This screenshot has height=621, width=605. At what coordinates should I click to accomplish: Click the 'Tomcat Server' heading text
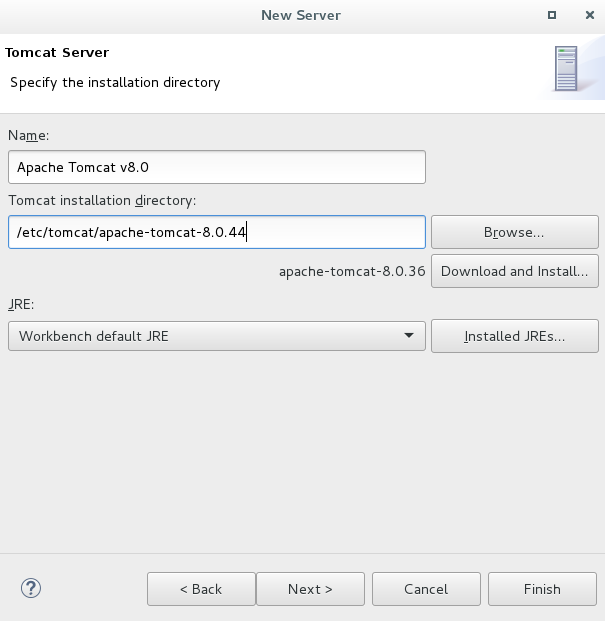point(57,53)
